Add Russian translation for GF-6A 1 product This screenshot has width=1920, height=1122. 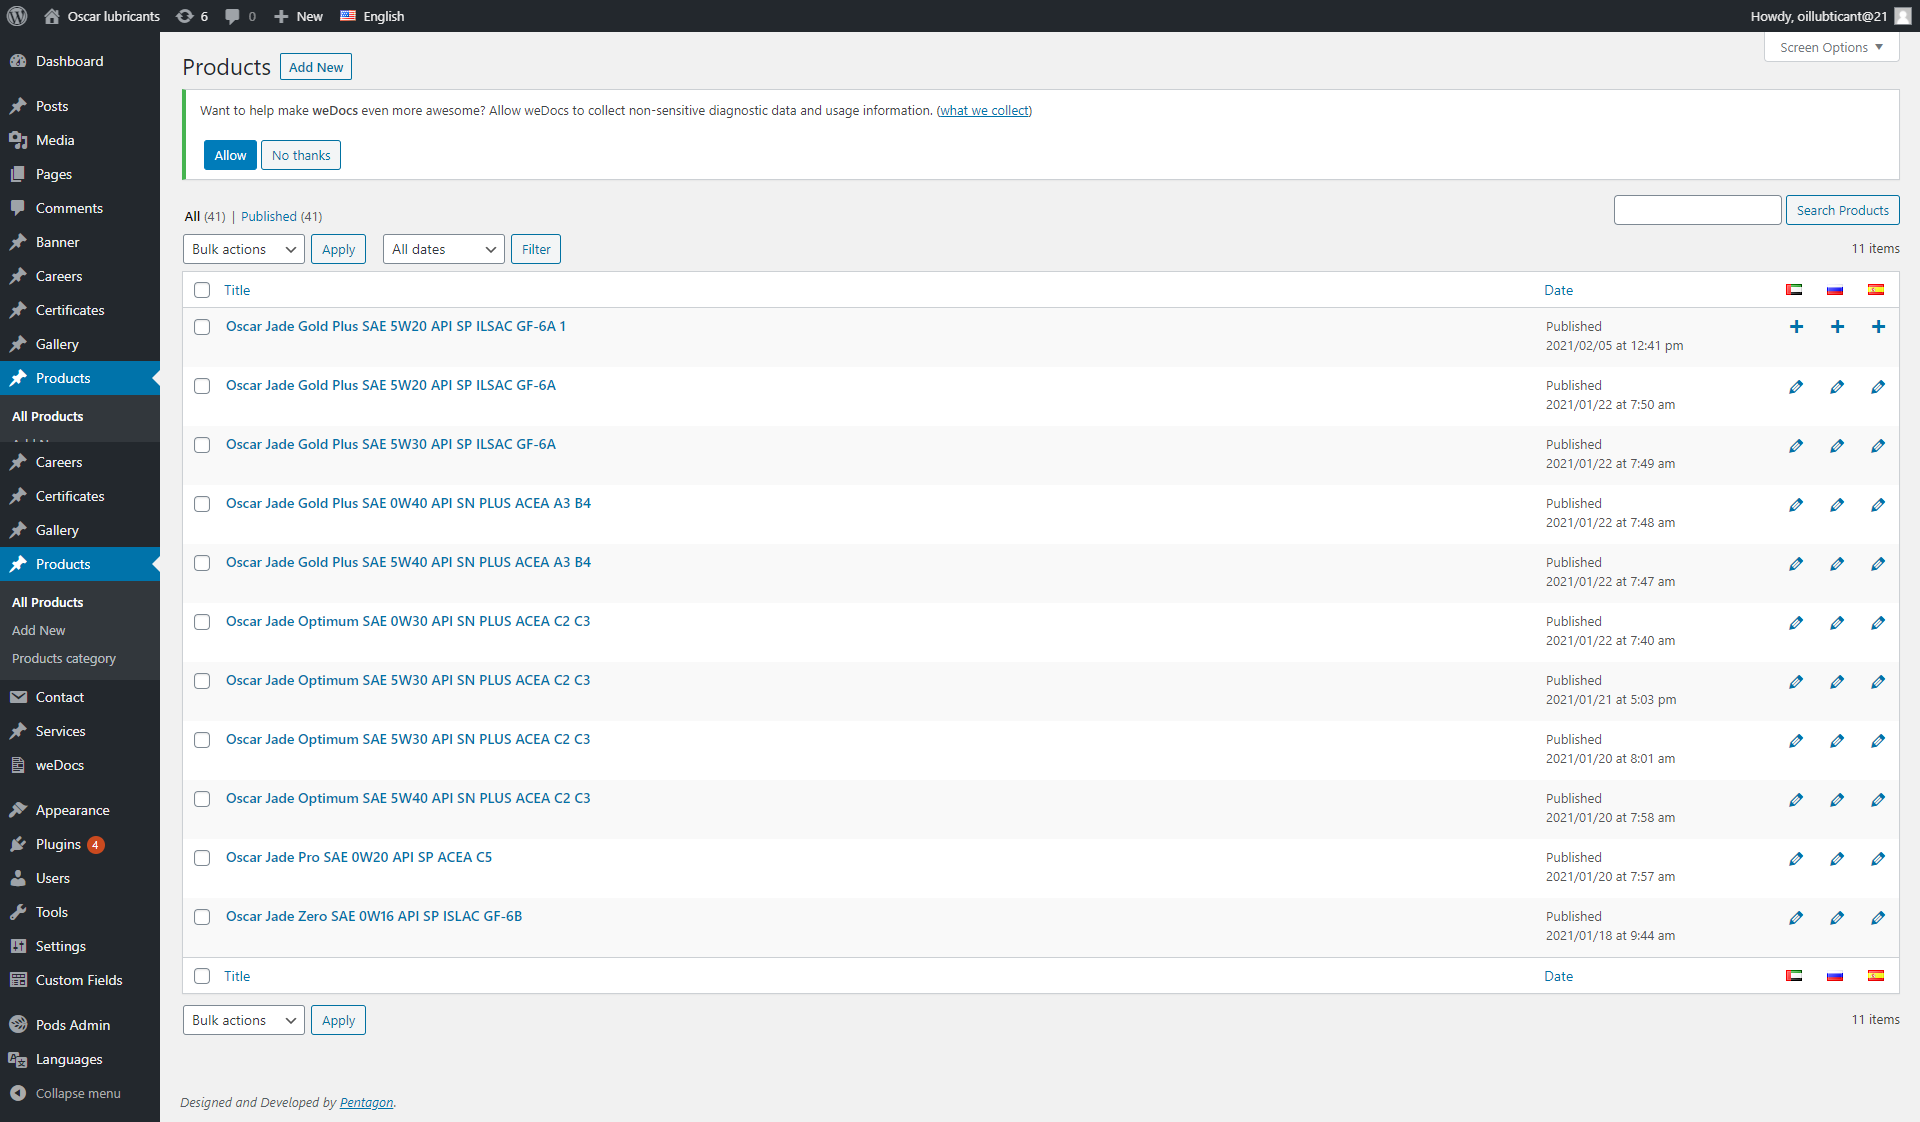click(1837, 327)
